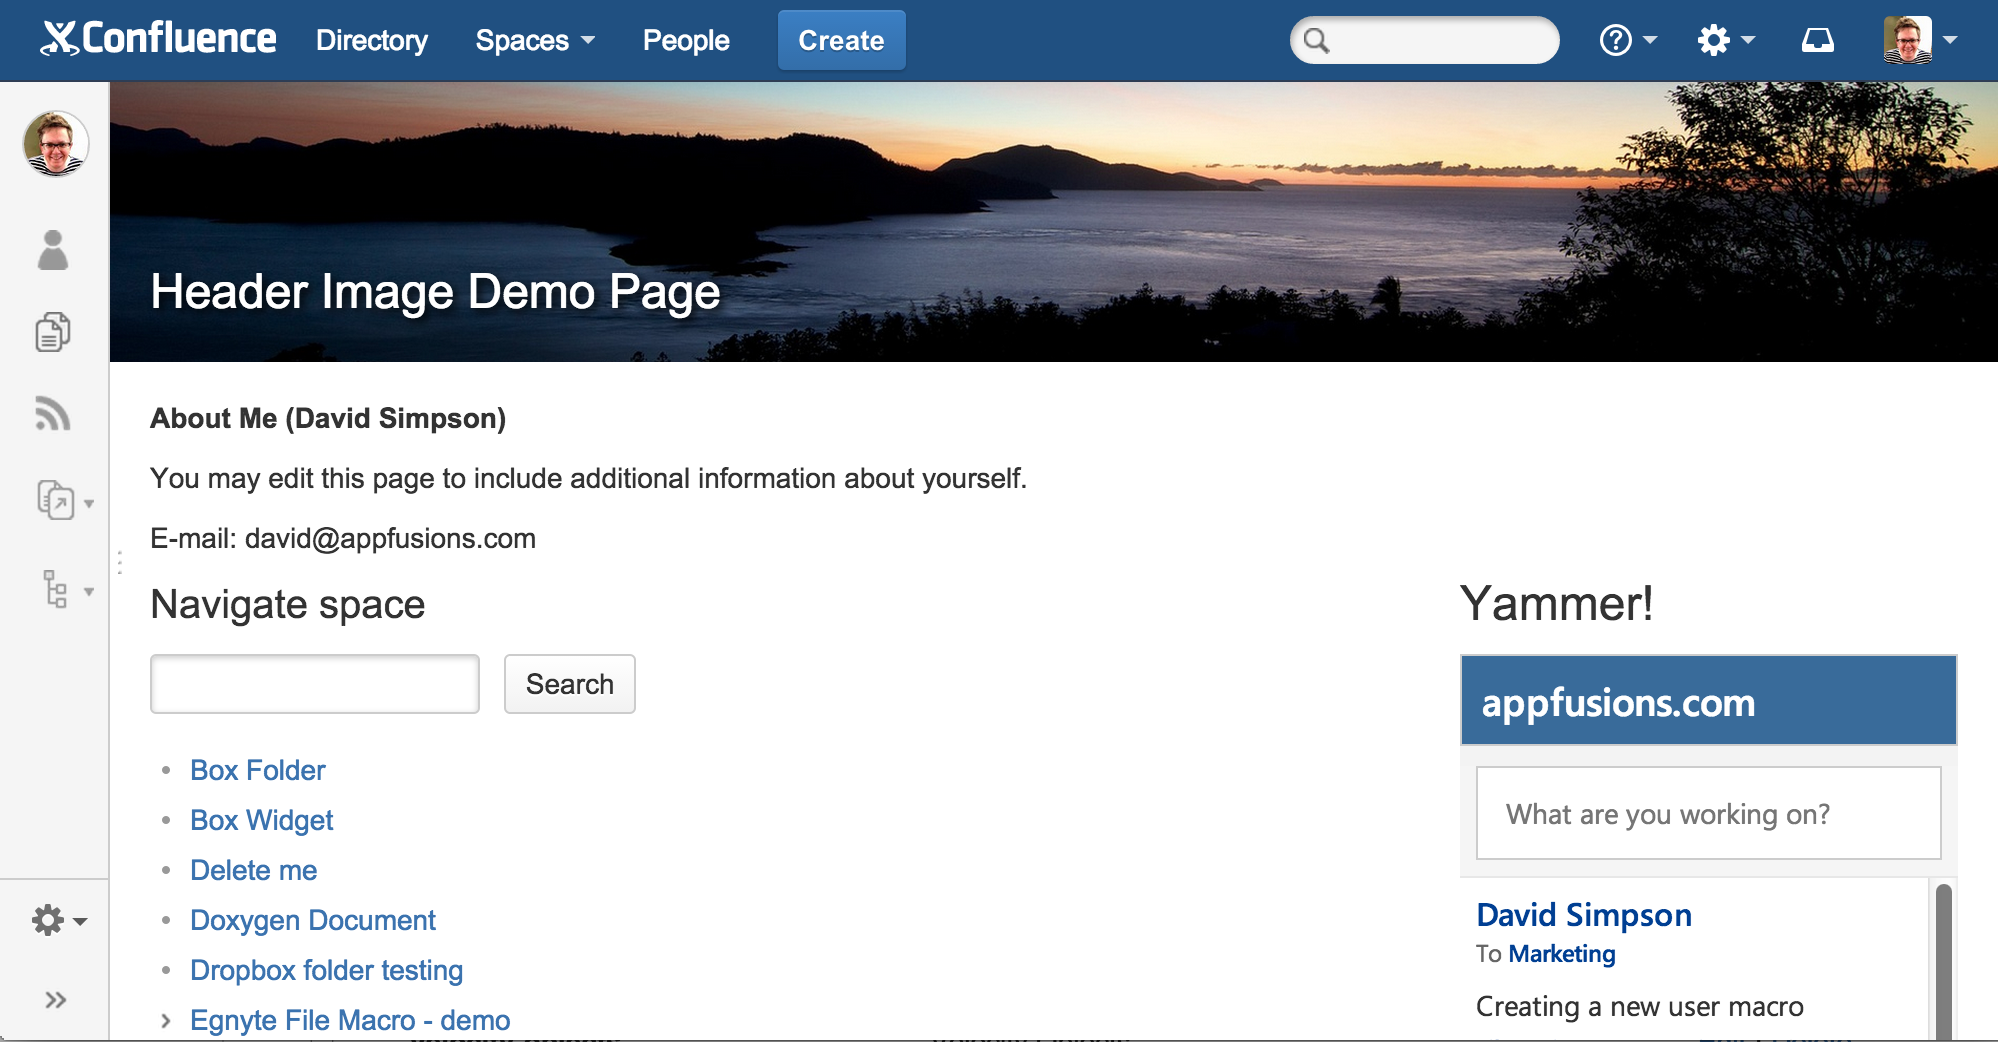The width and height of the screenshot is (1998, 1042).
Task: Open the Help question mark menu
Action: tap(1628, 40)
